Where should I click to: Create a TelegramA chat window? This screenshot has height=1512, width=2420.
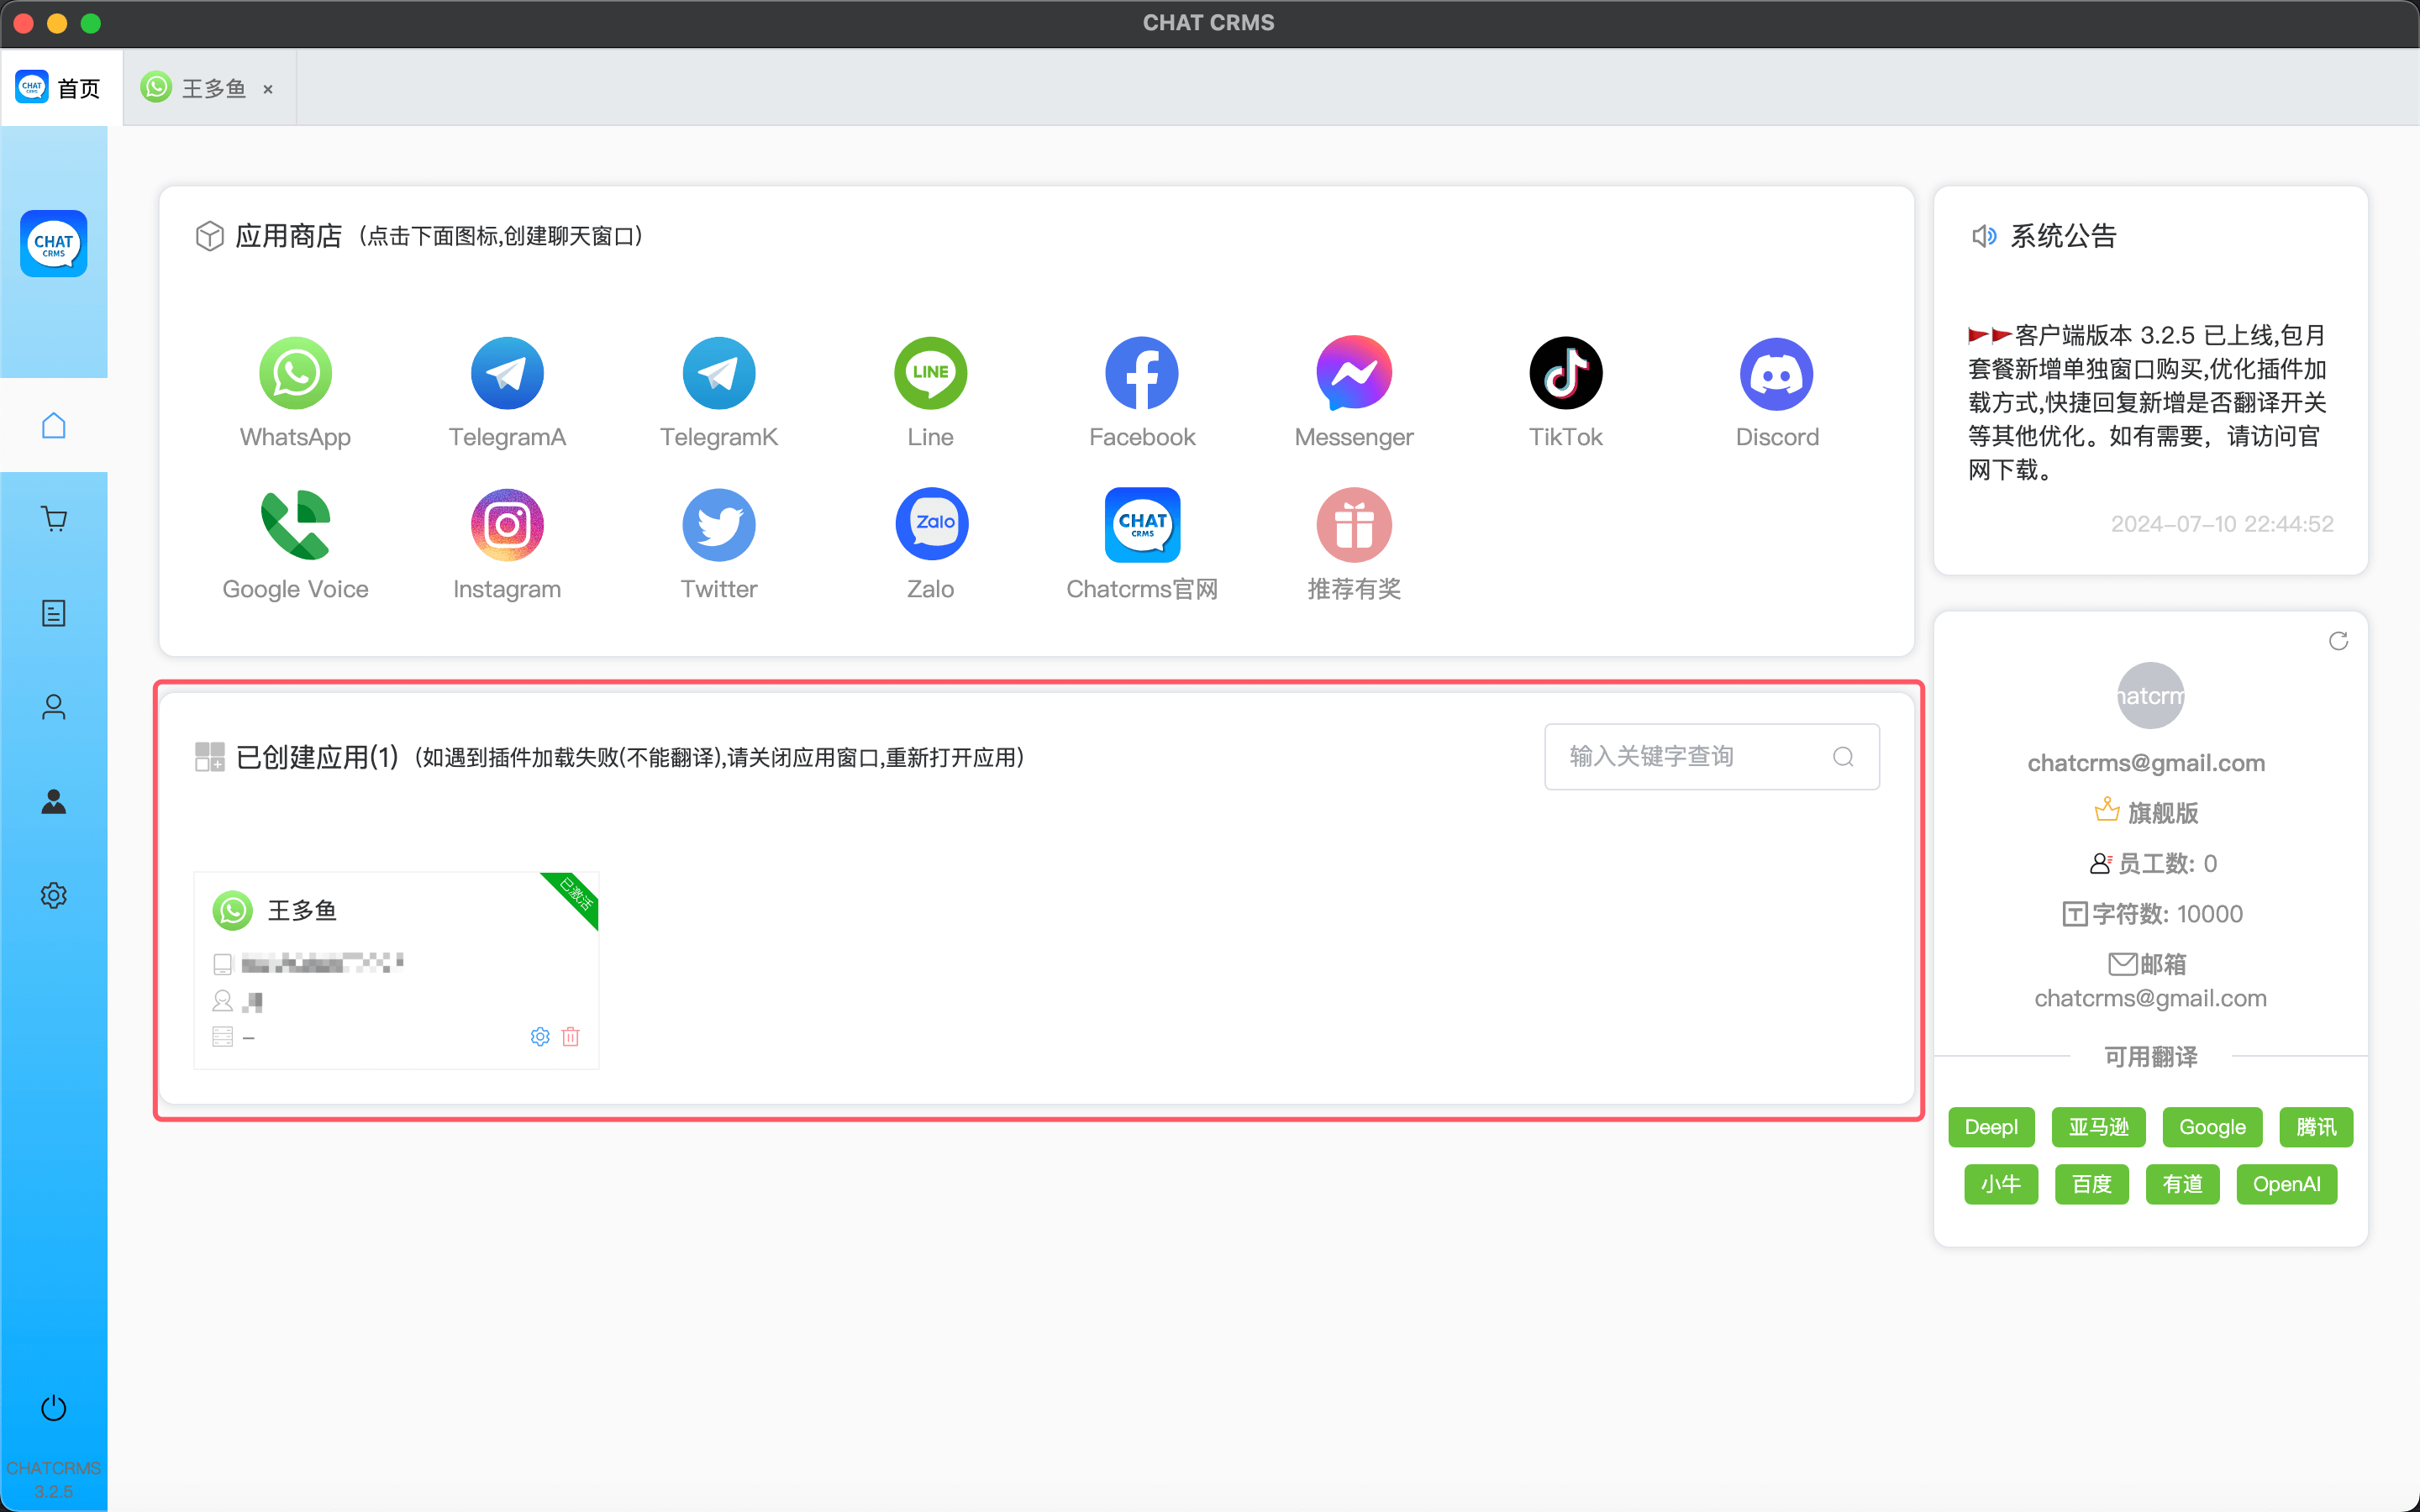(x=507, y=373)
